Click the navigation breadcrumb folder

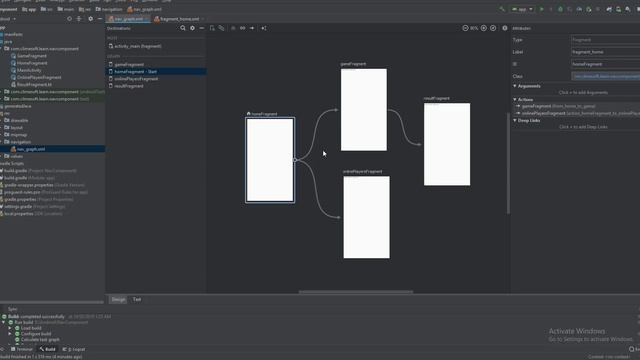click(x=109, y=9)
